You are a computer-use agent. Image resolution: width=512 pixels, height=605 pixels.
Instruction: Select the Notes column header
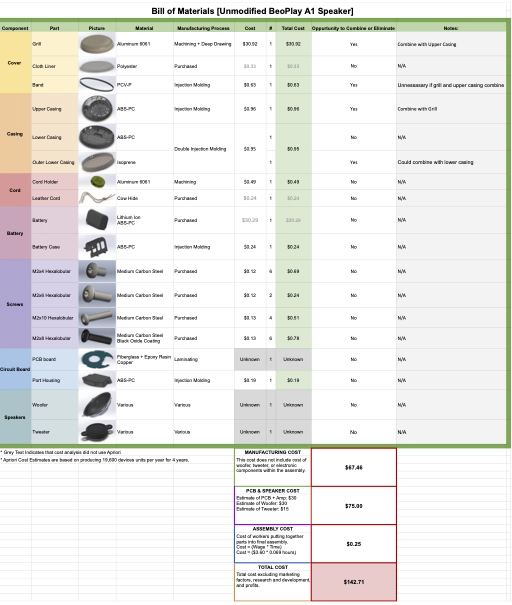point(451,28)
